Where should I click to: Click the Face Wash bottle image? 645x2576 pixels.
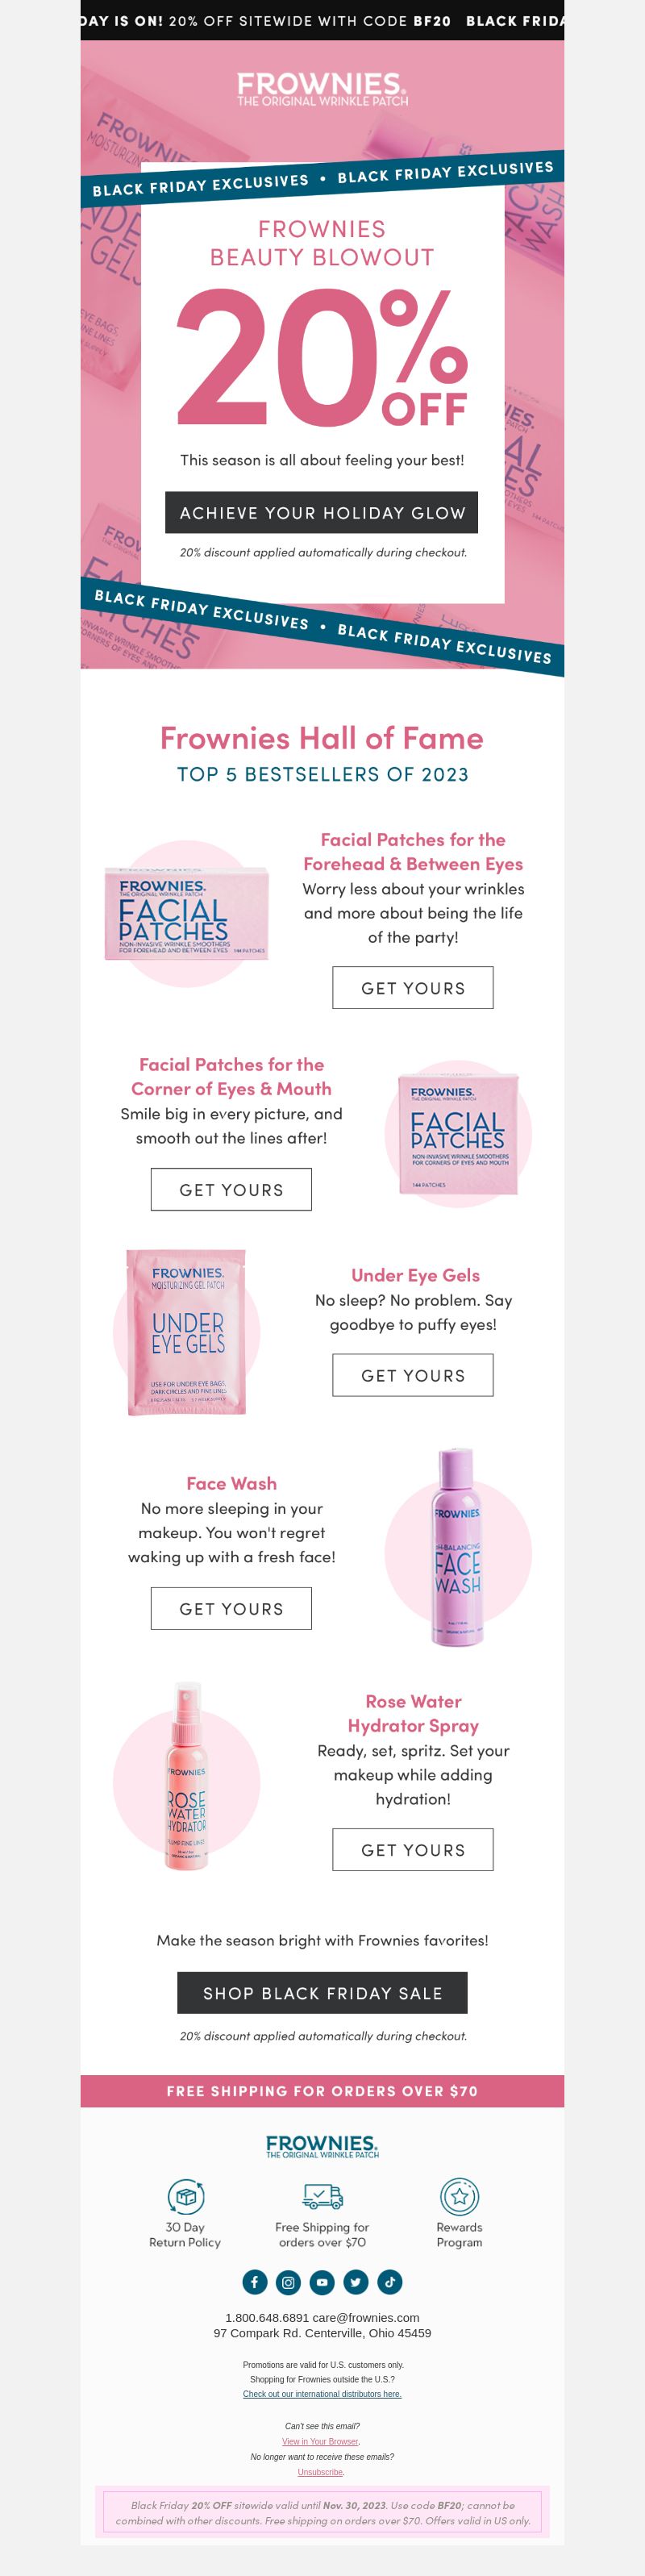click(458, 1546)
